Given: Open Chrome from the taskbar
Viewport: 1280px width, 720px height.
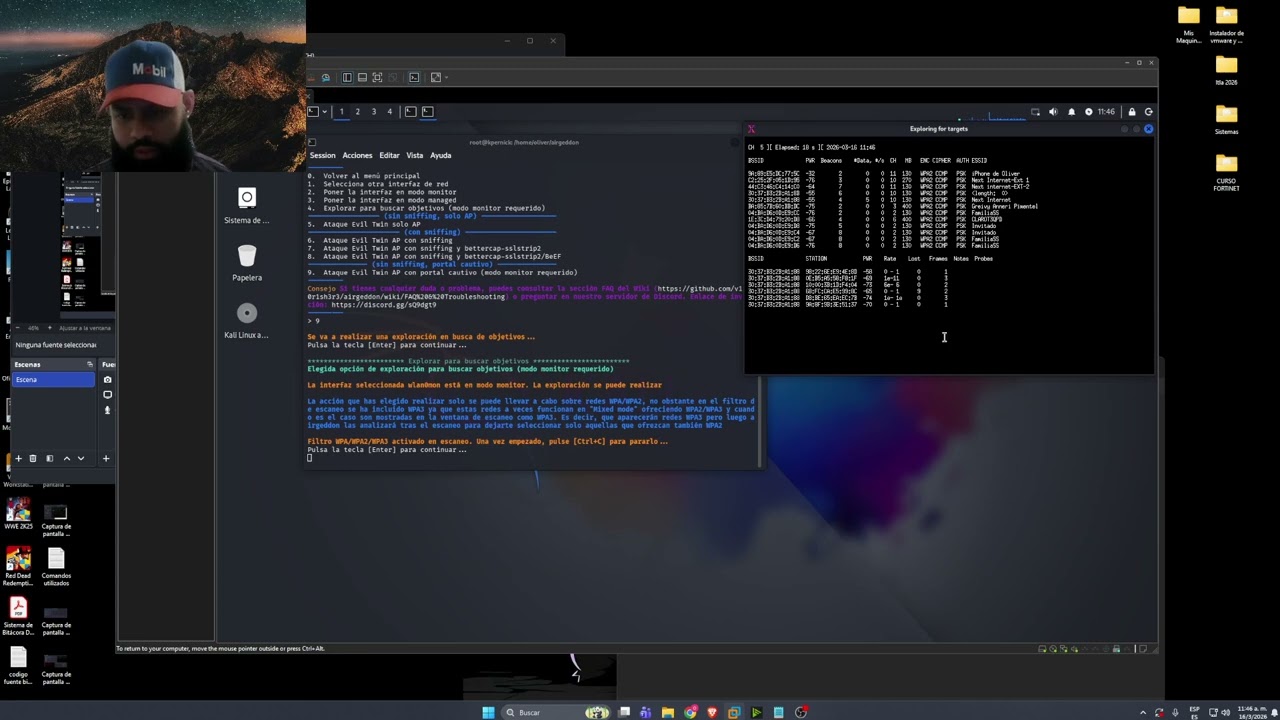Looking at the screenshot, I should pyautogui.click(x=690, y=712).
